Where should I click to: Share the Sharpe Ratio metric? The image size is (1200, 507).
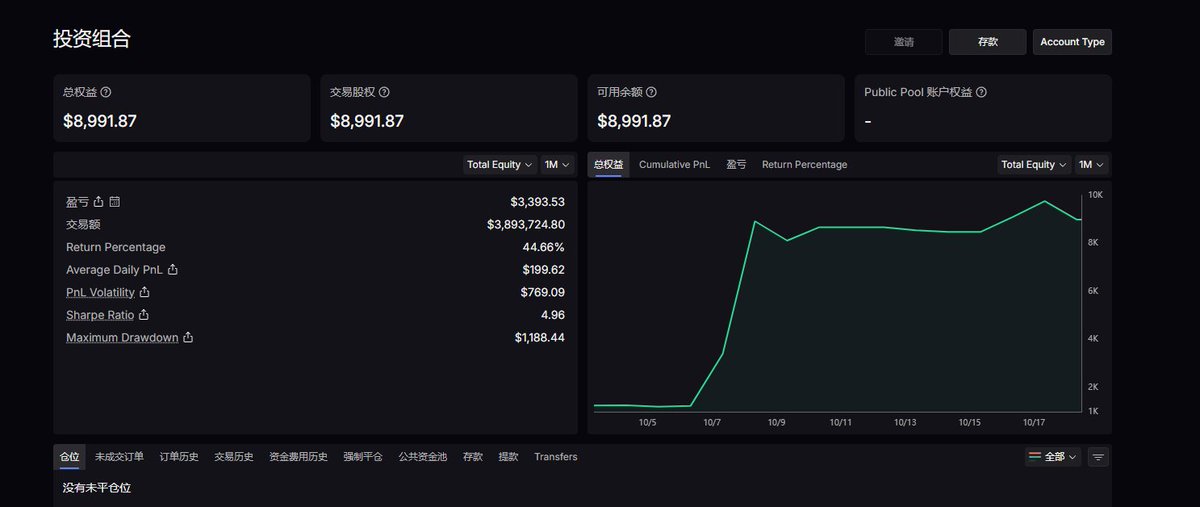[144, 315]
